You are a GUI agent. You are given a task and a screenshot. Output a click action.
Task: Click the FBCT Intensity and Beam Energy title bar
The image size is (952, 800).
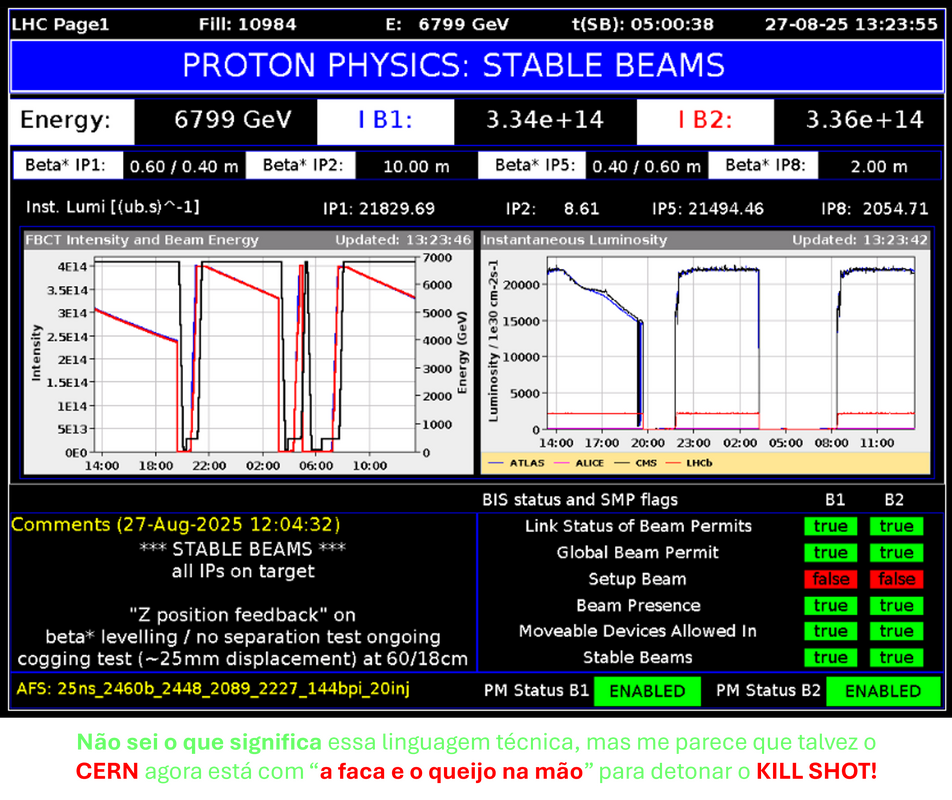click(247, 240)
